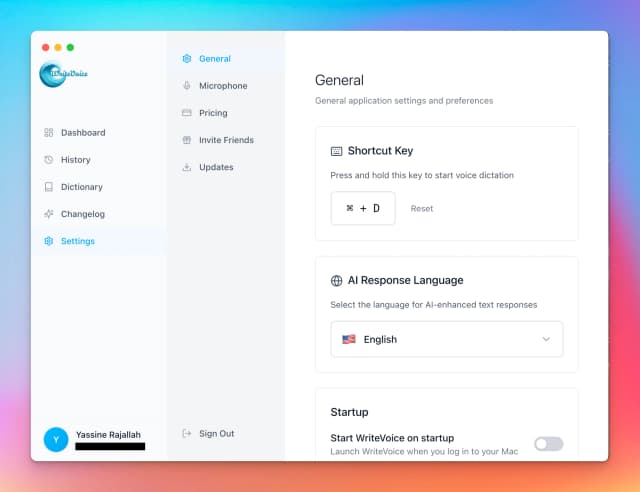
Task: Reset the shortcut key
Action: [x=422, y=209]
